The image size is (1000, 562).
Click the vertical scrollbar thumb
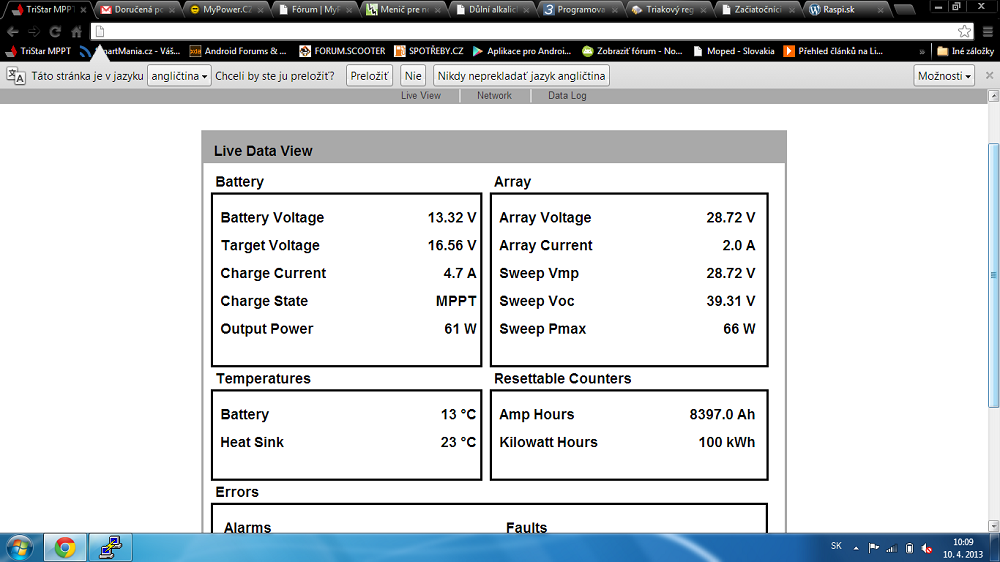pos(993,276)
